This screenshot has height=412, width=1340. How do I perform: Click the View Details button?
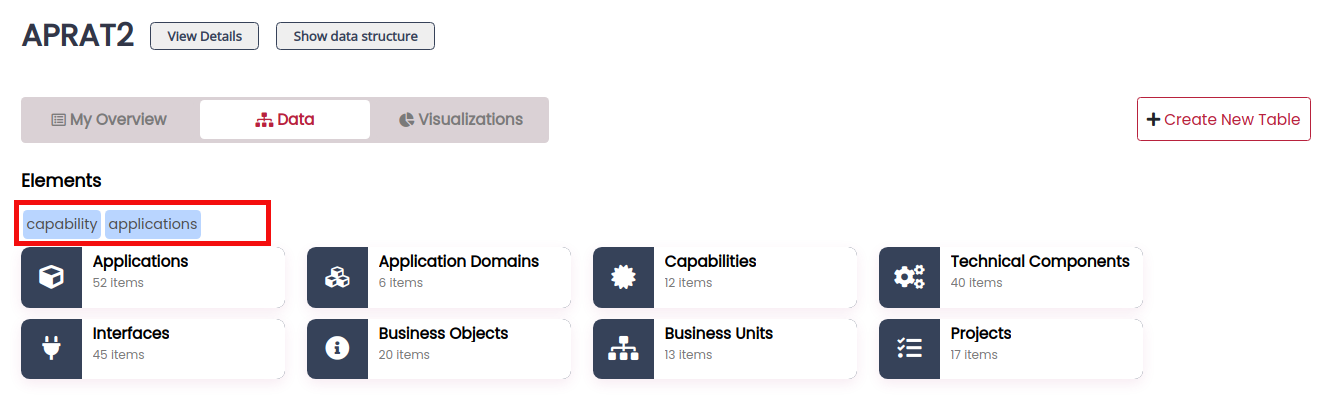tap(204, 36)
